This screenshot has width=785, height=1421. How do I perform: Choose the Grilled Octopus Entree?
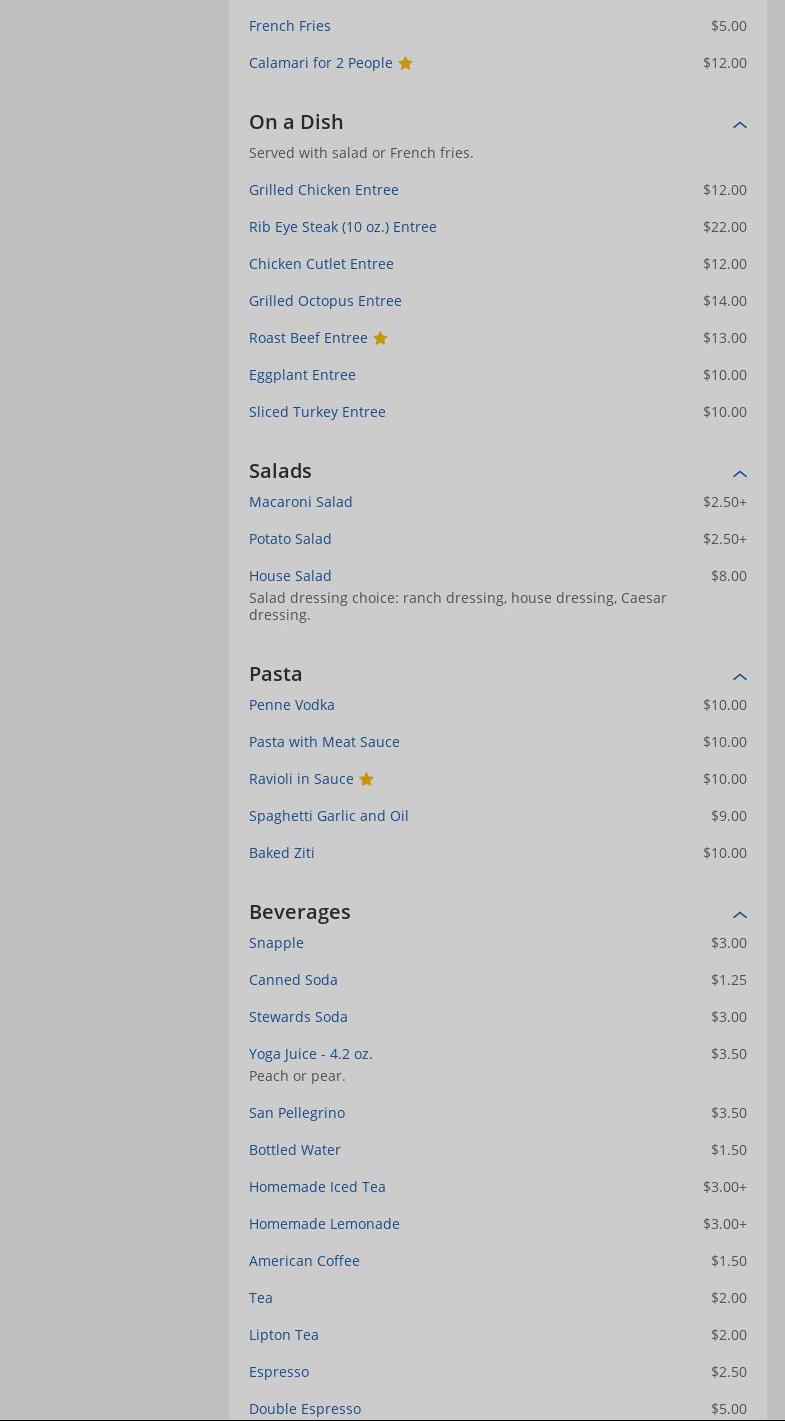click(325, 301)
